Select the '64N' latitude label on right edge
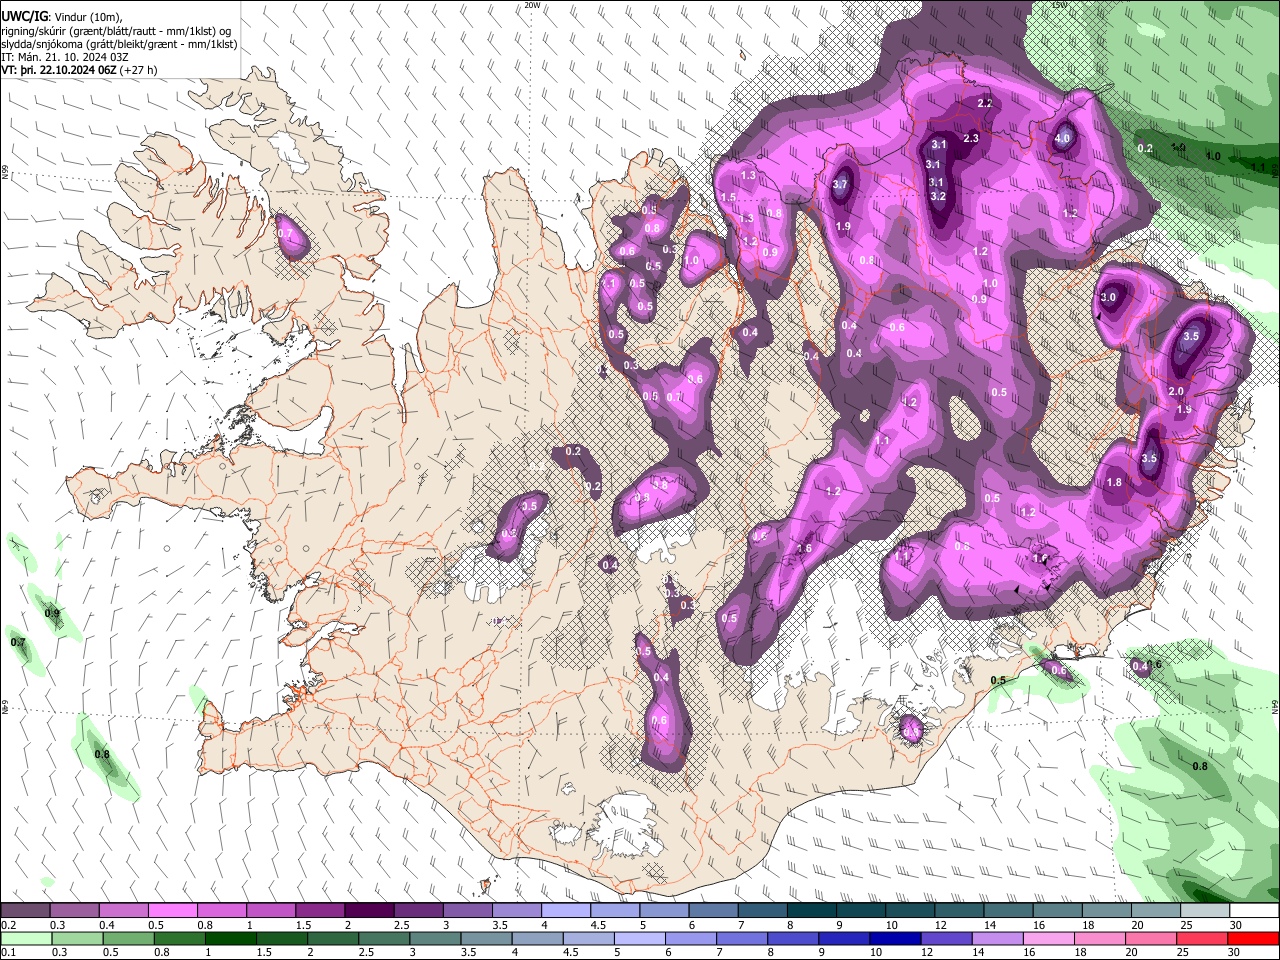 pos(1275,705)
